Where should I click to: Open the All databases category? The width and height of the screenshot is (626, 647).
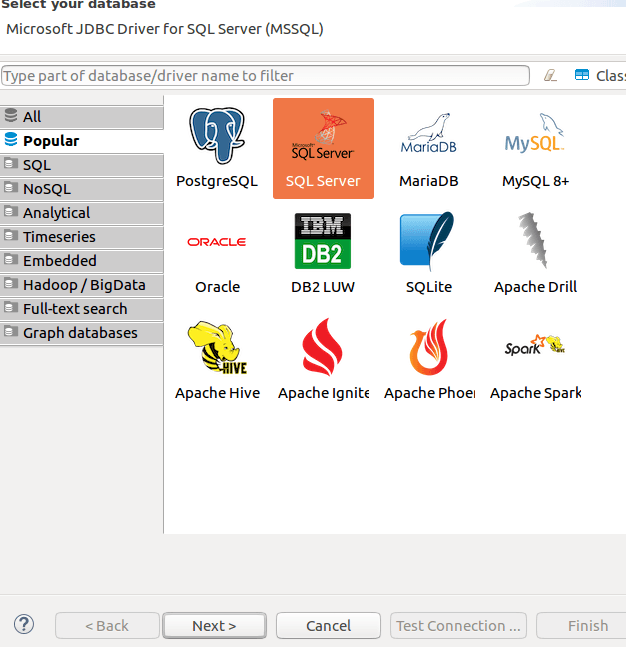[82, 117]
